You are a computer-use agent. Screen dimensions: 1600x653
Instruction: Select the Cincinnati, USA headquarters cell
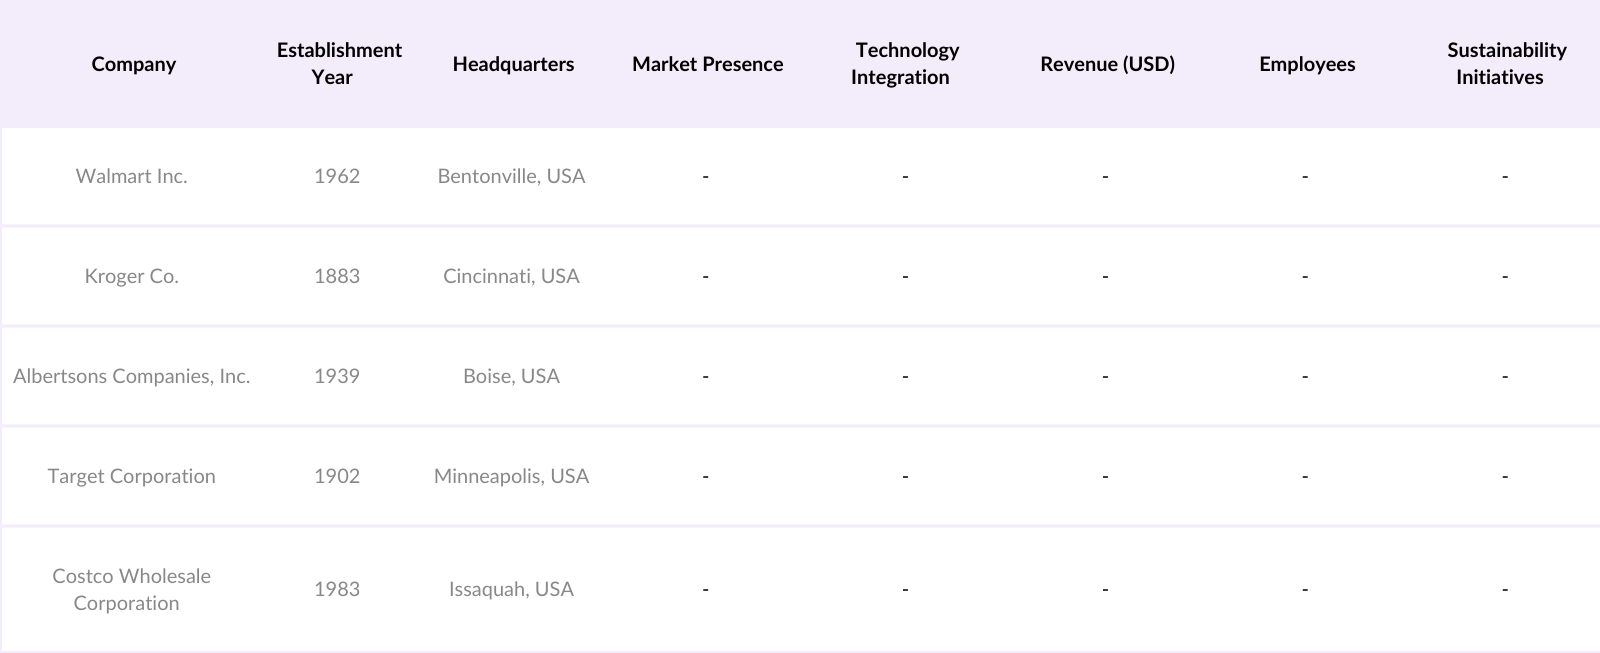[x=511, y=276]
